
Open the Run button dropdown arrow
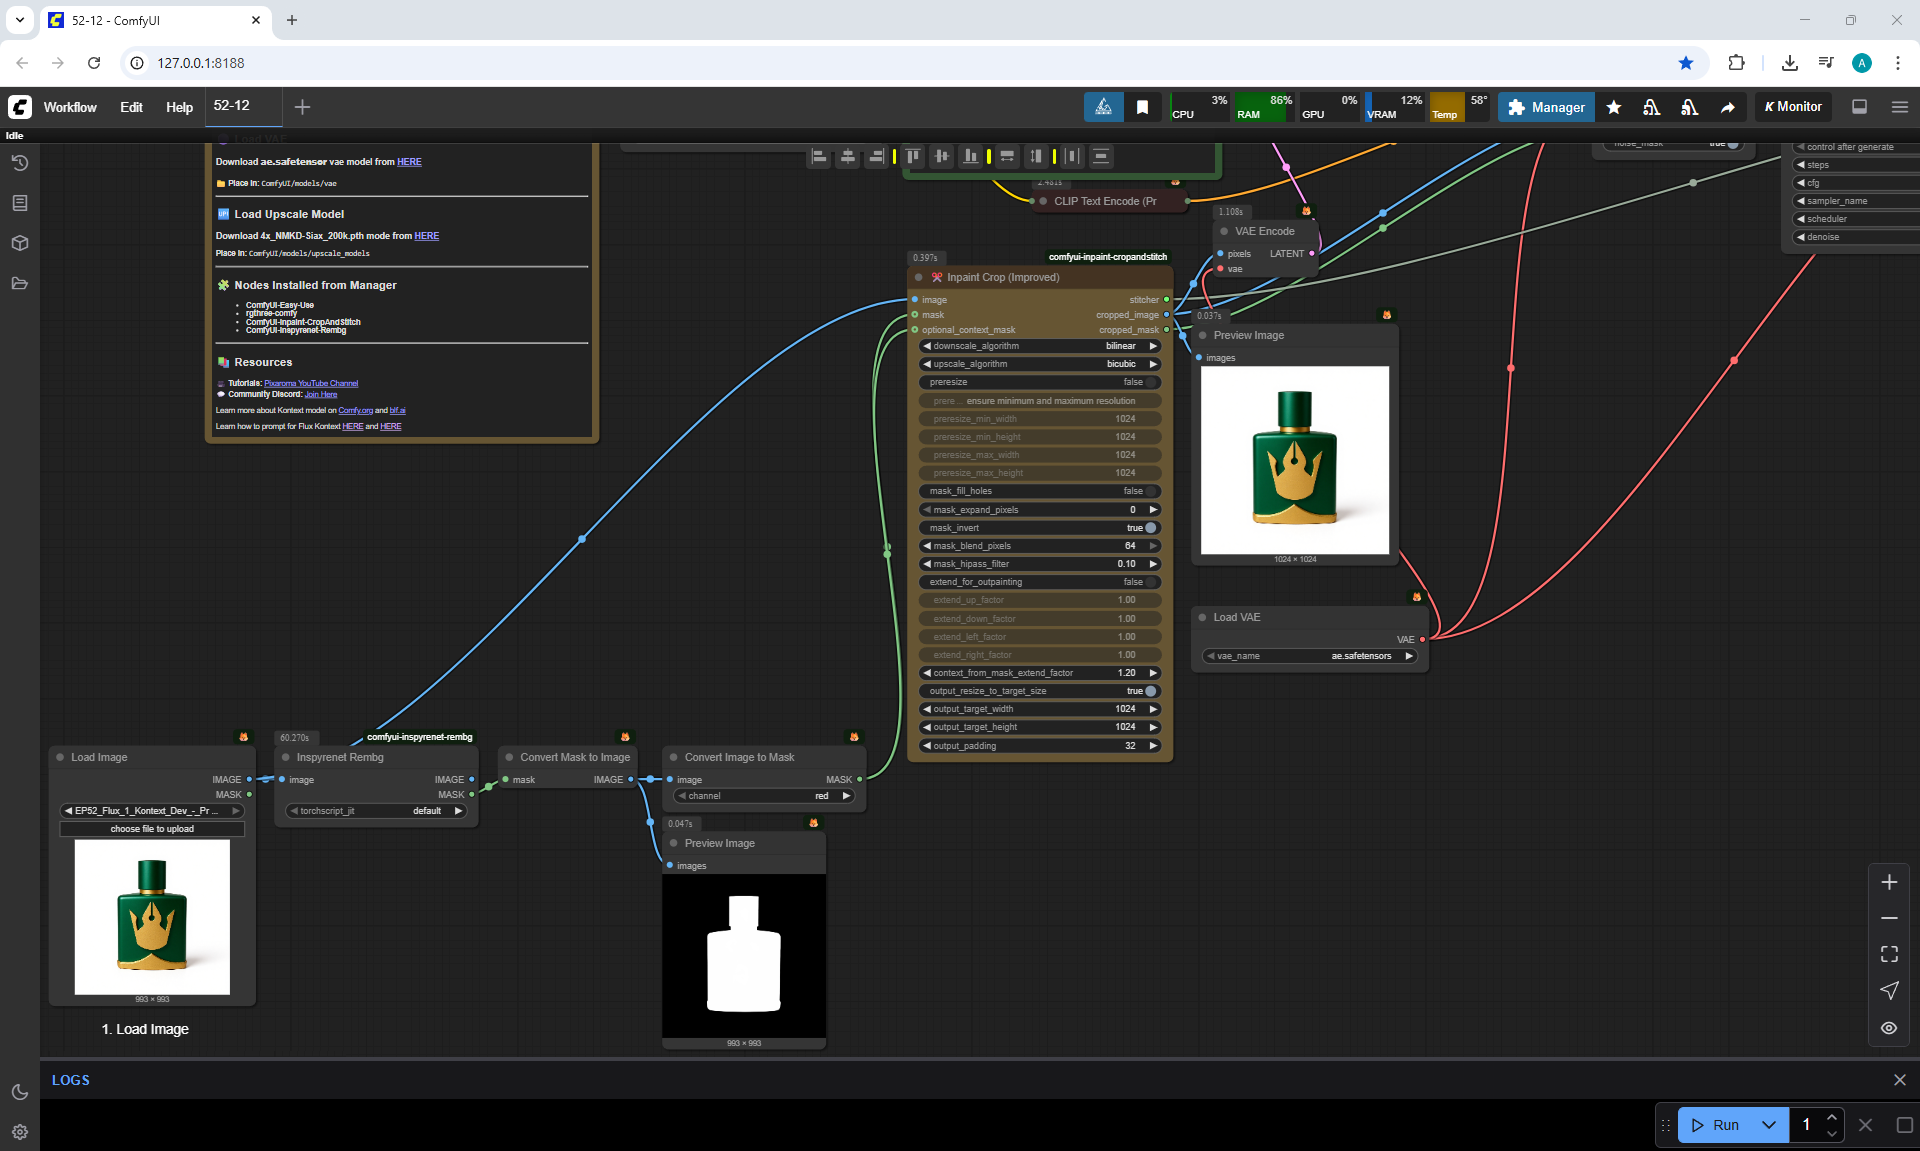point(1768,1125)
